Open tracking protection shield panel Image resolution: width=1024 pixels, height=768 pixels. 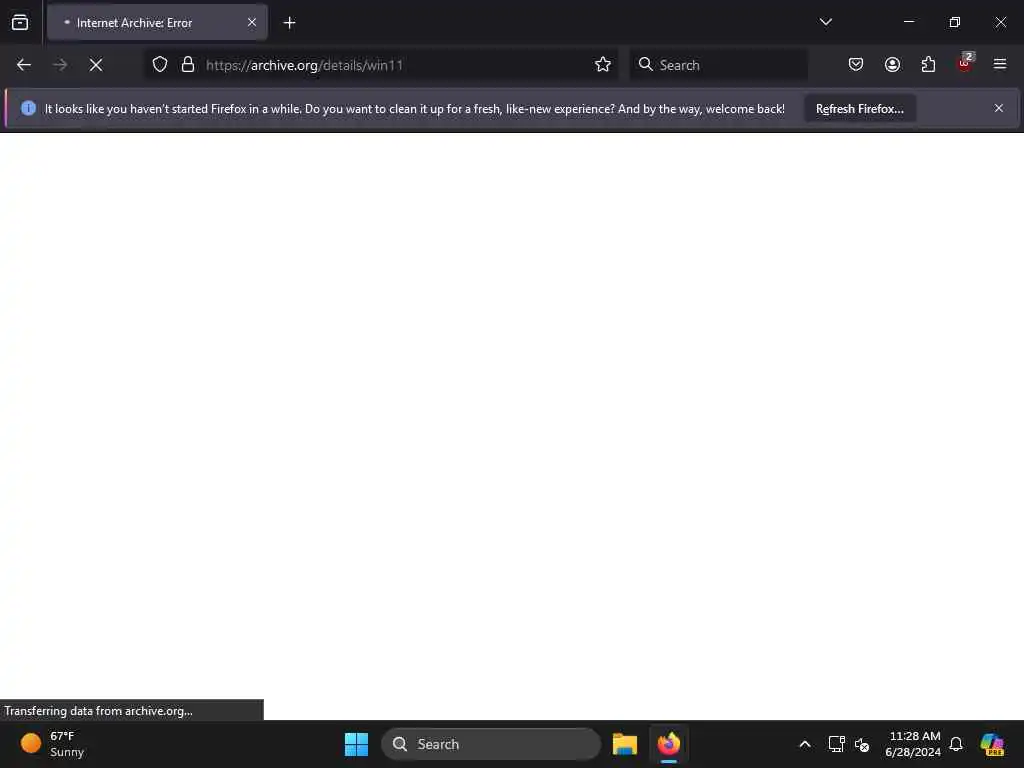click(x=160, y=65)
